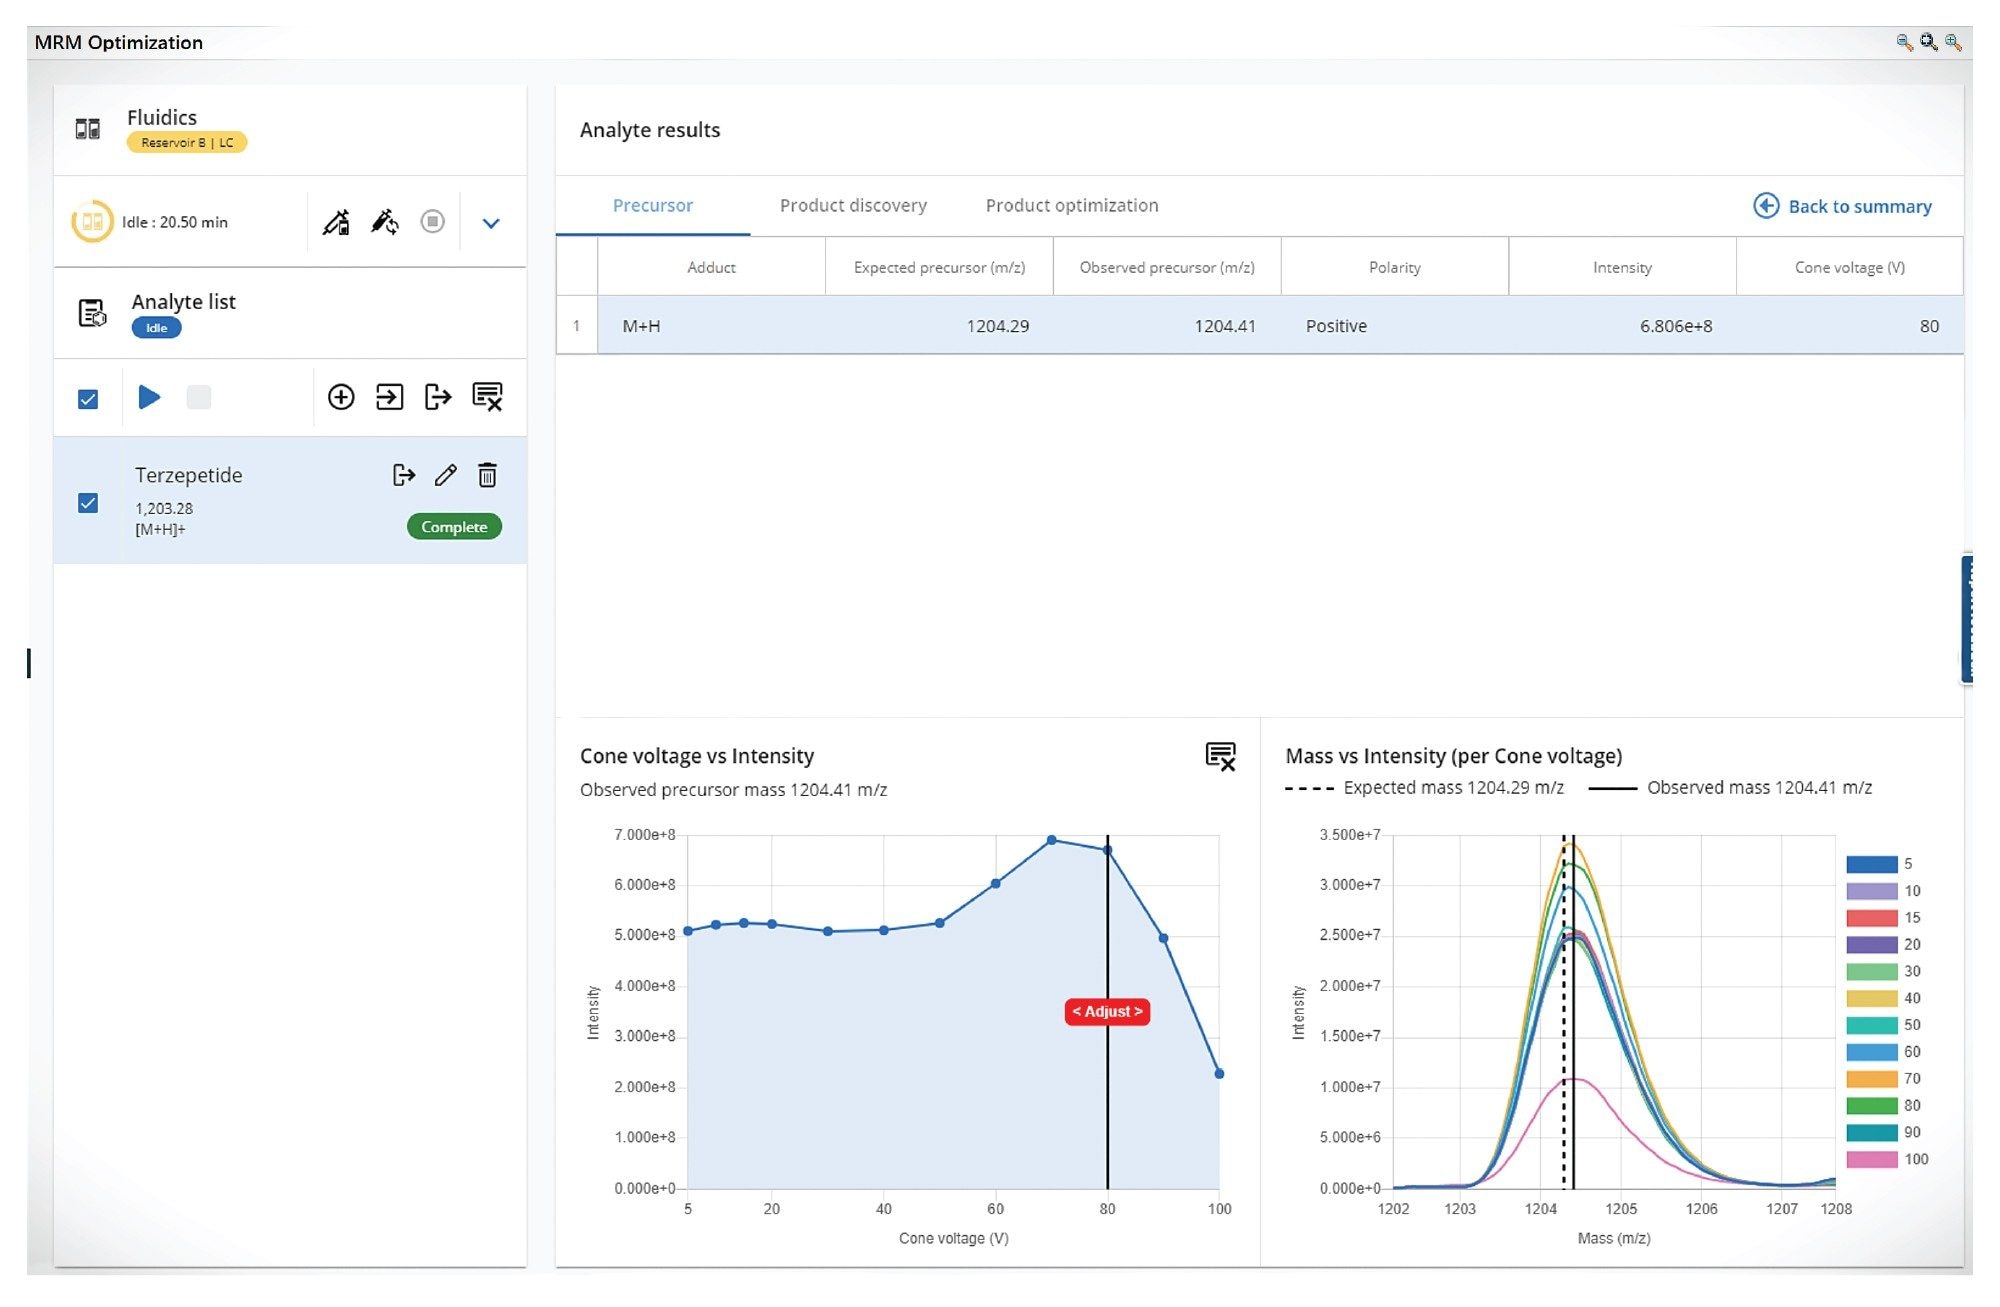Click the infusion refill syringe icon
Viewport: 2000px width, 1307px height.
tap(387, 222)
